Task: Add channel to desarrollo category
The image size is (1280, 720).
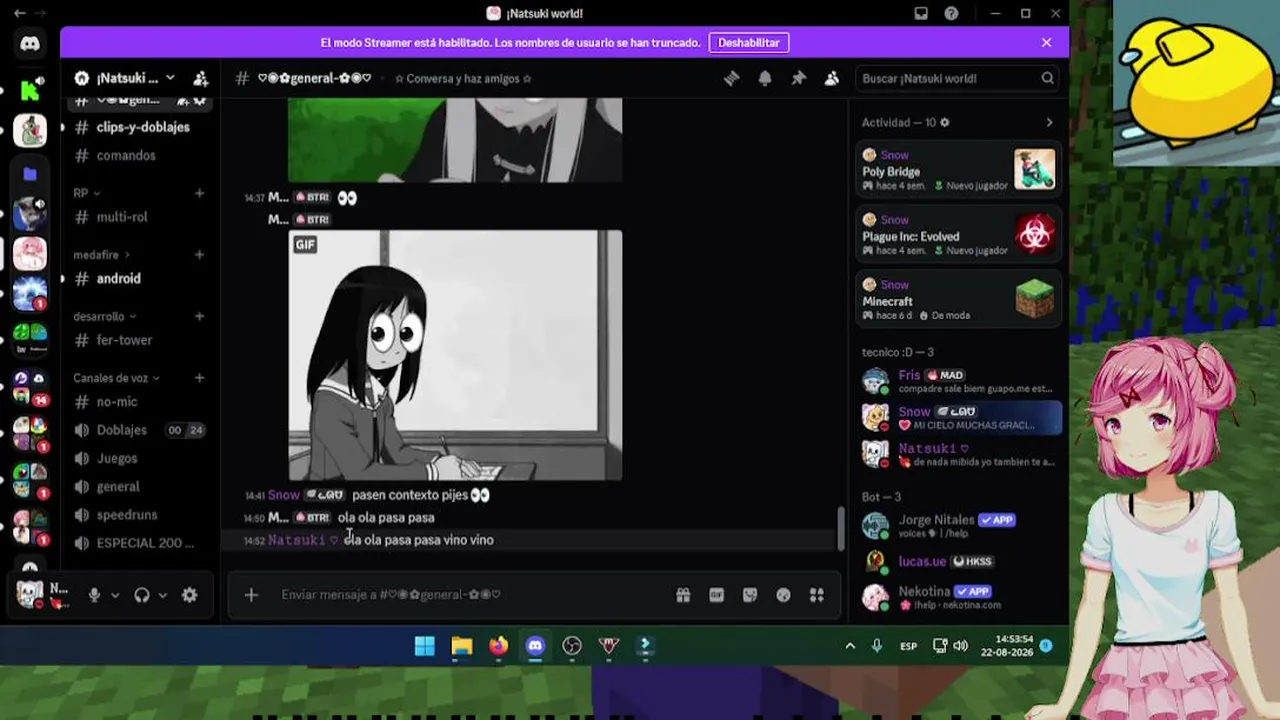Action: click(x=199, y=317)
